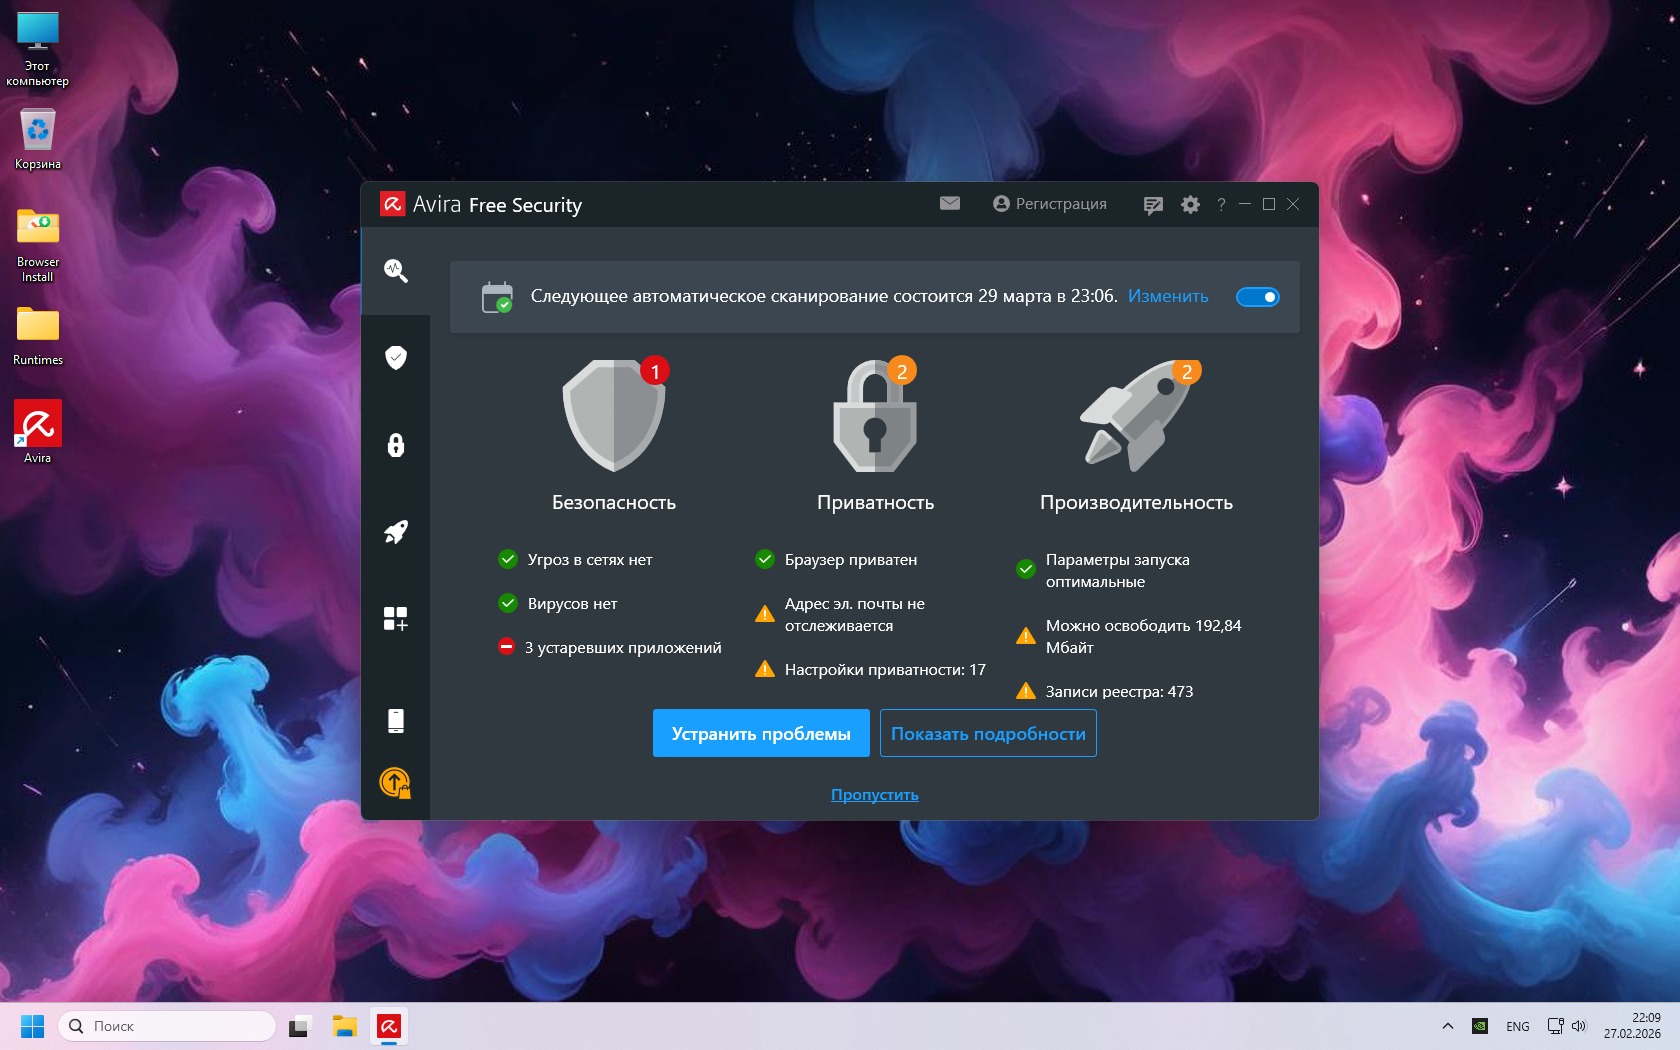Open the apps grid sidebar icon
Viewport: 1680px width, 1050px height.
(396, 619)
